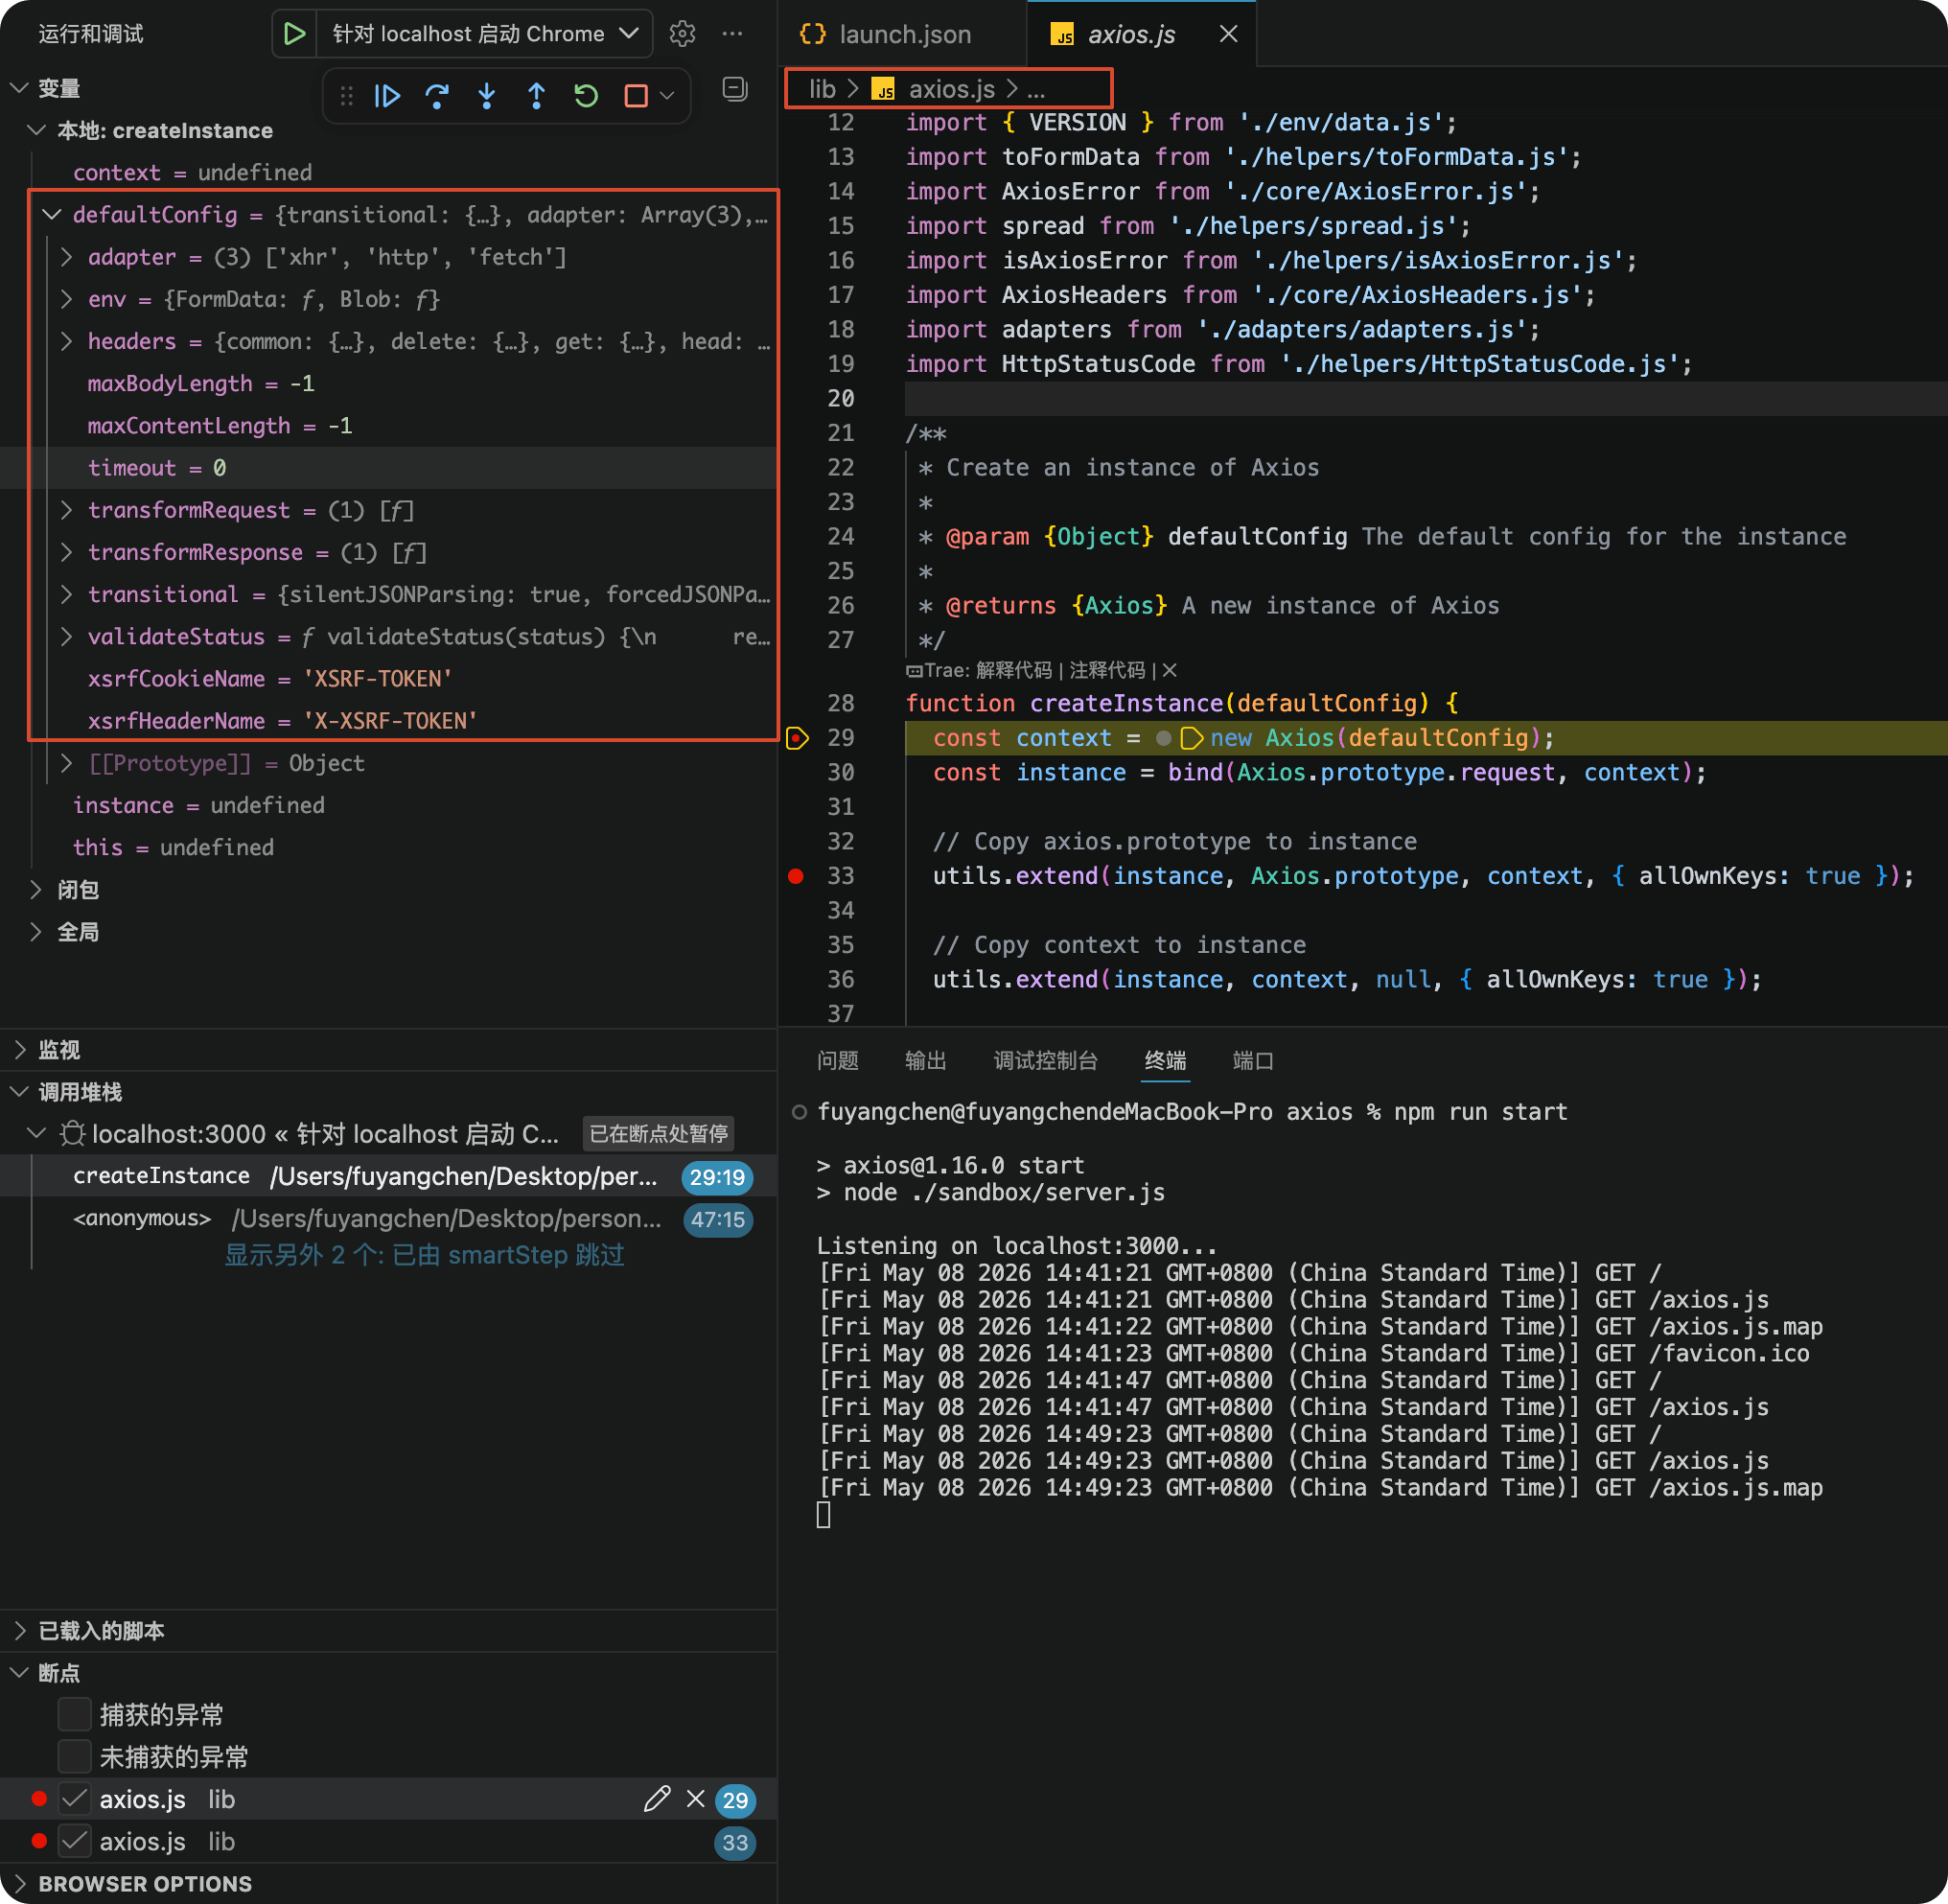Close the Trae code lens hint

(x=1170, y=670)
